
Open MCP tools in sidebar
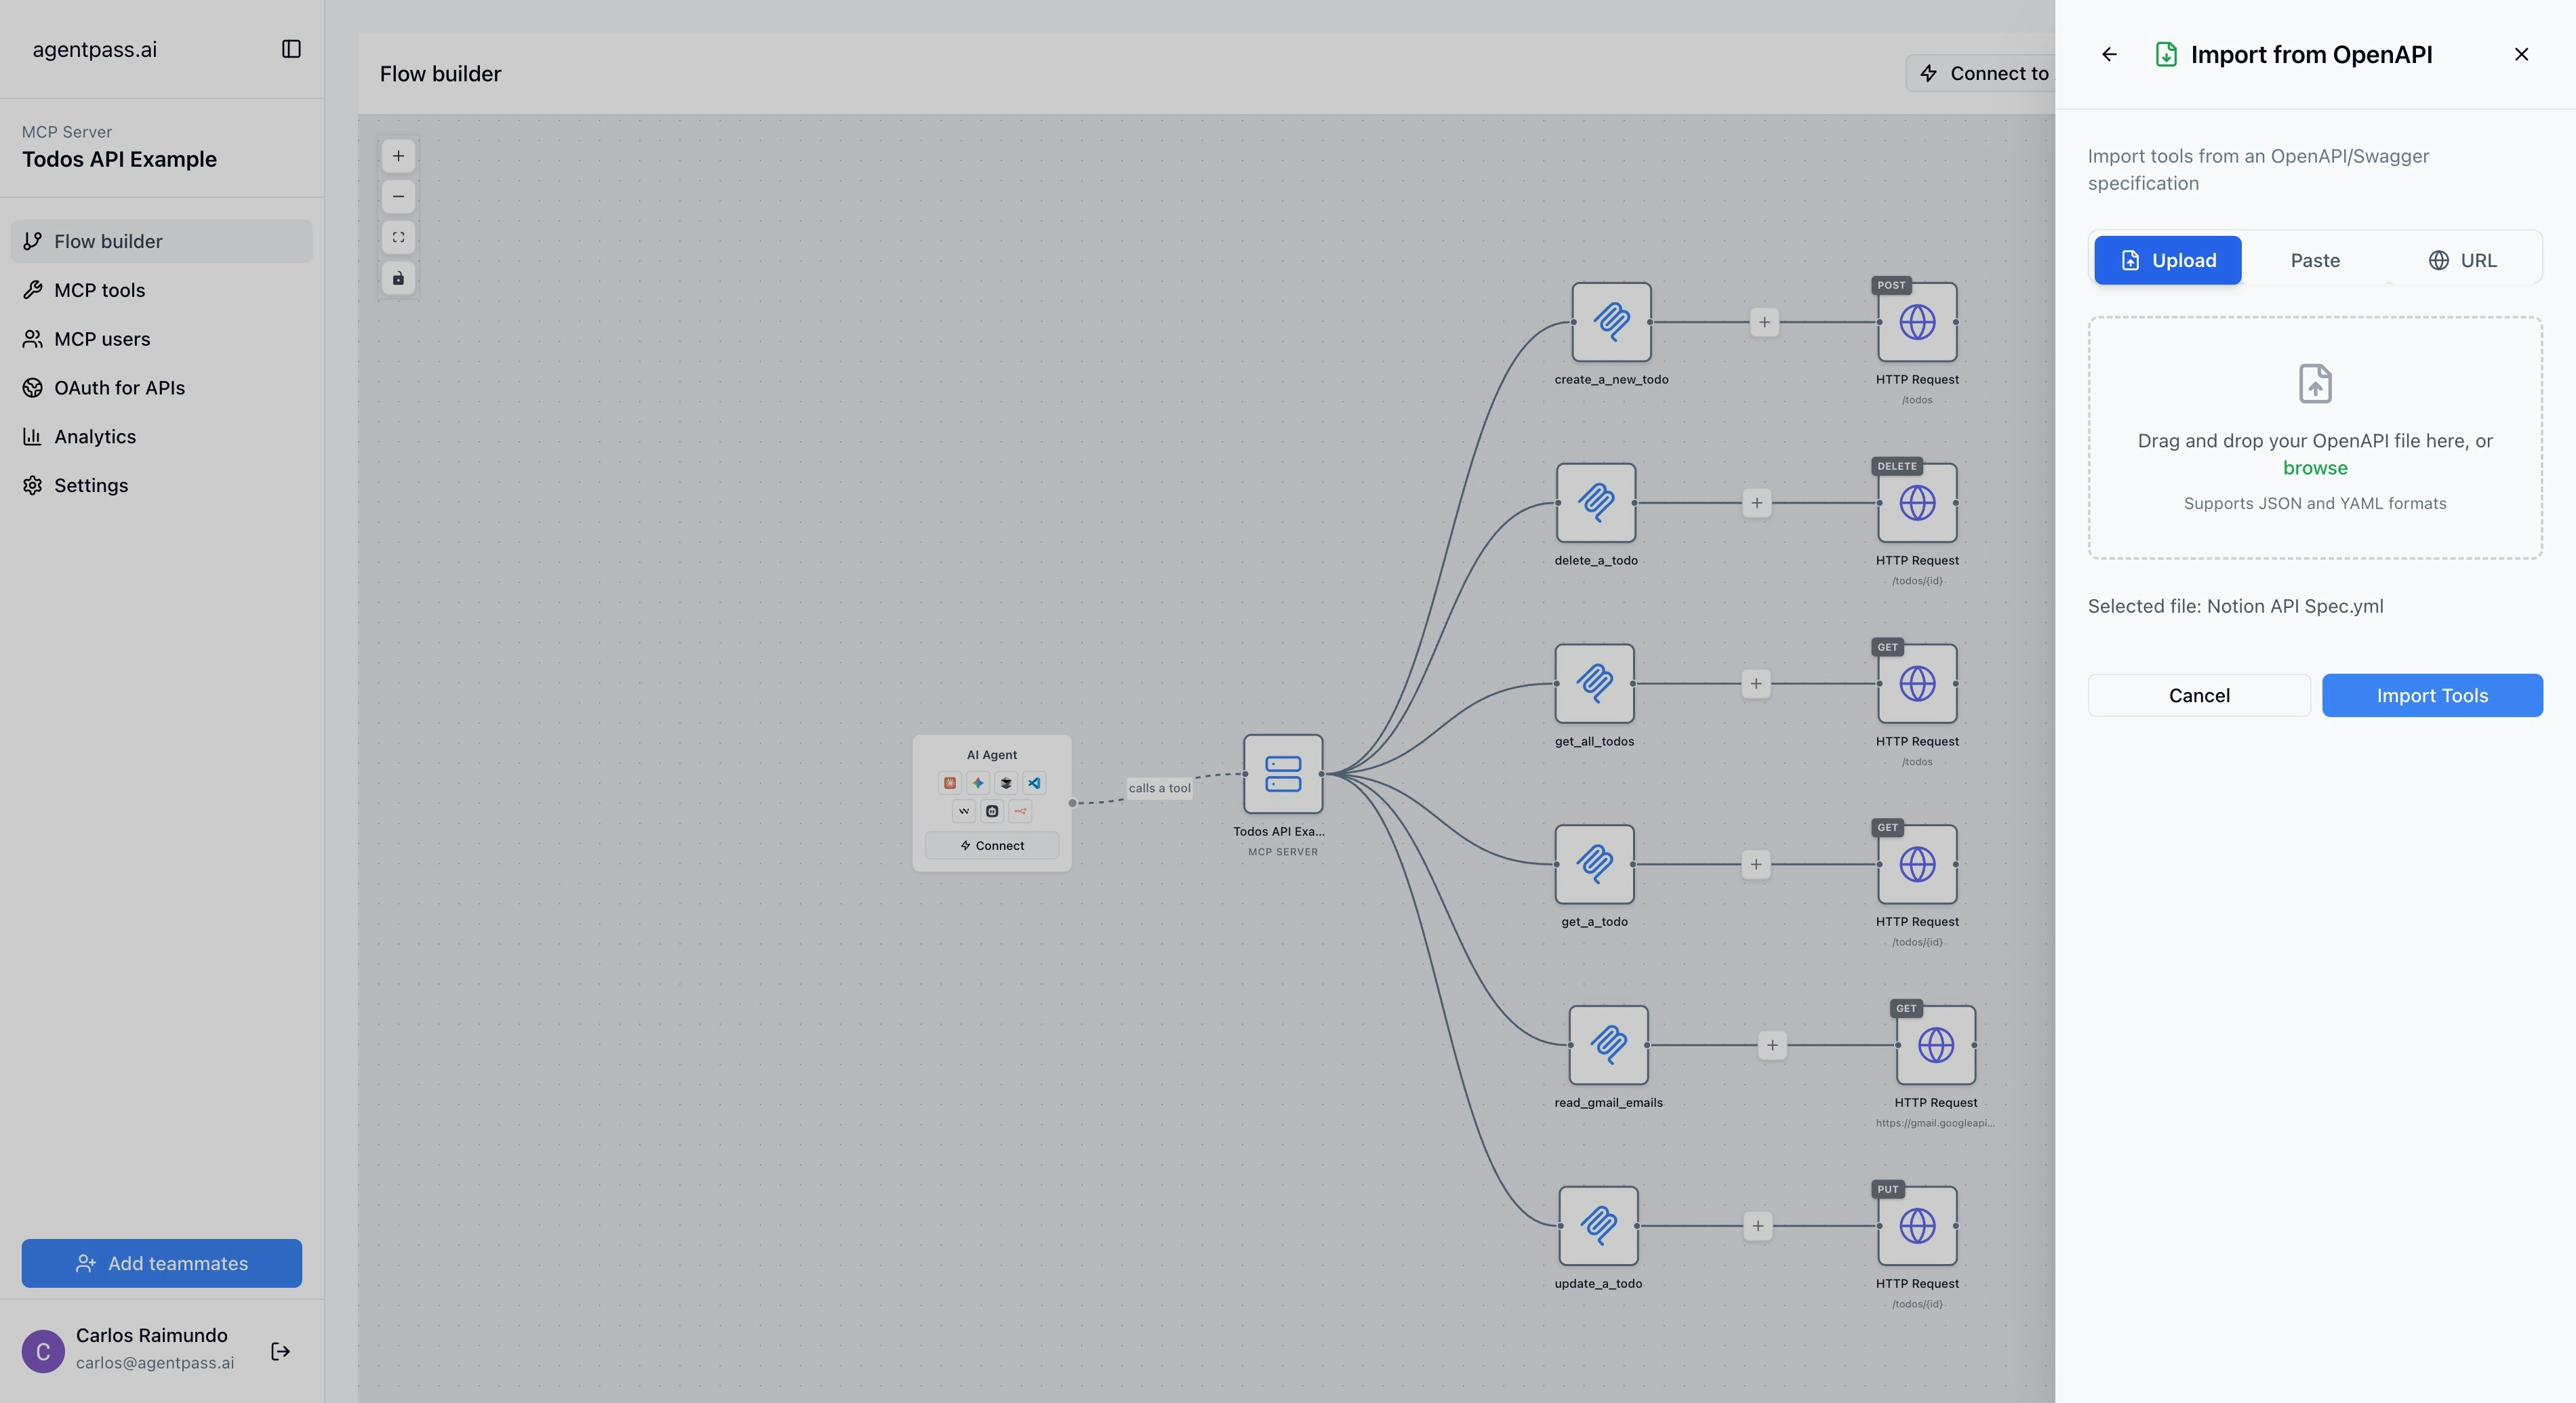click(x=99, y=290)
